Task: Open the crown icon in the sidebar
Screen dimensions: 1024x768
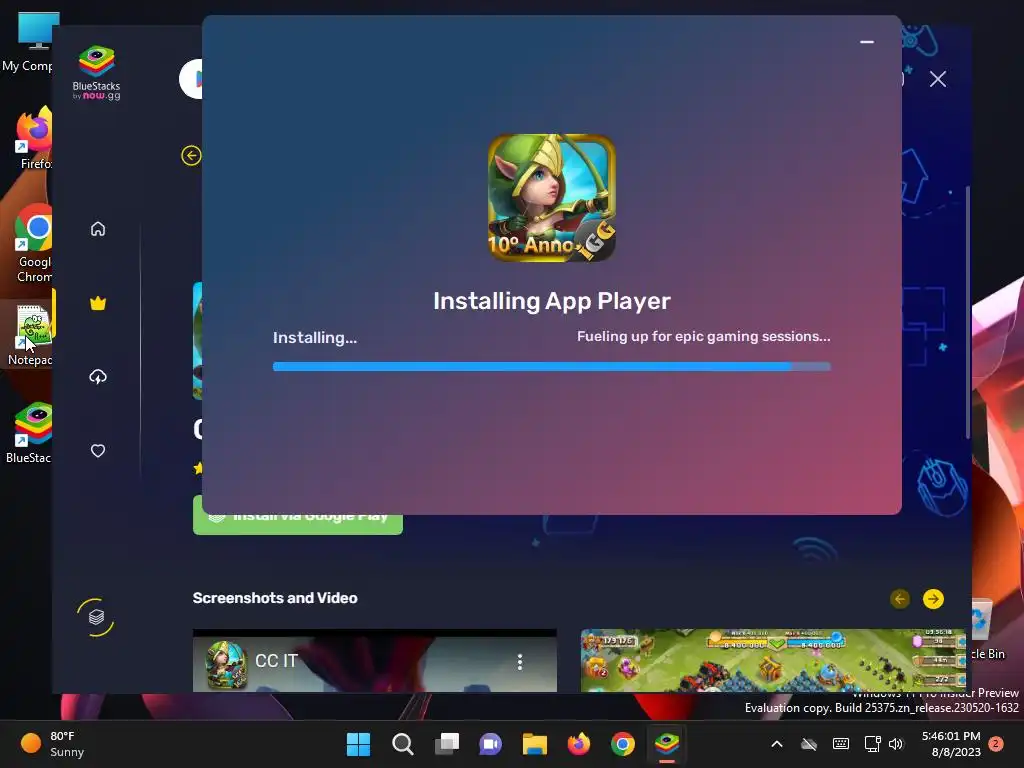Action: (98, 303)
